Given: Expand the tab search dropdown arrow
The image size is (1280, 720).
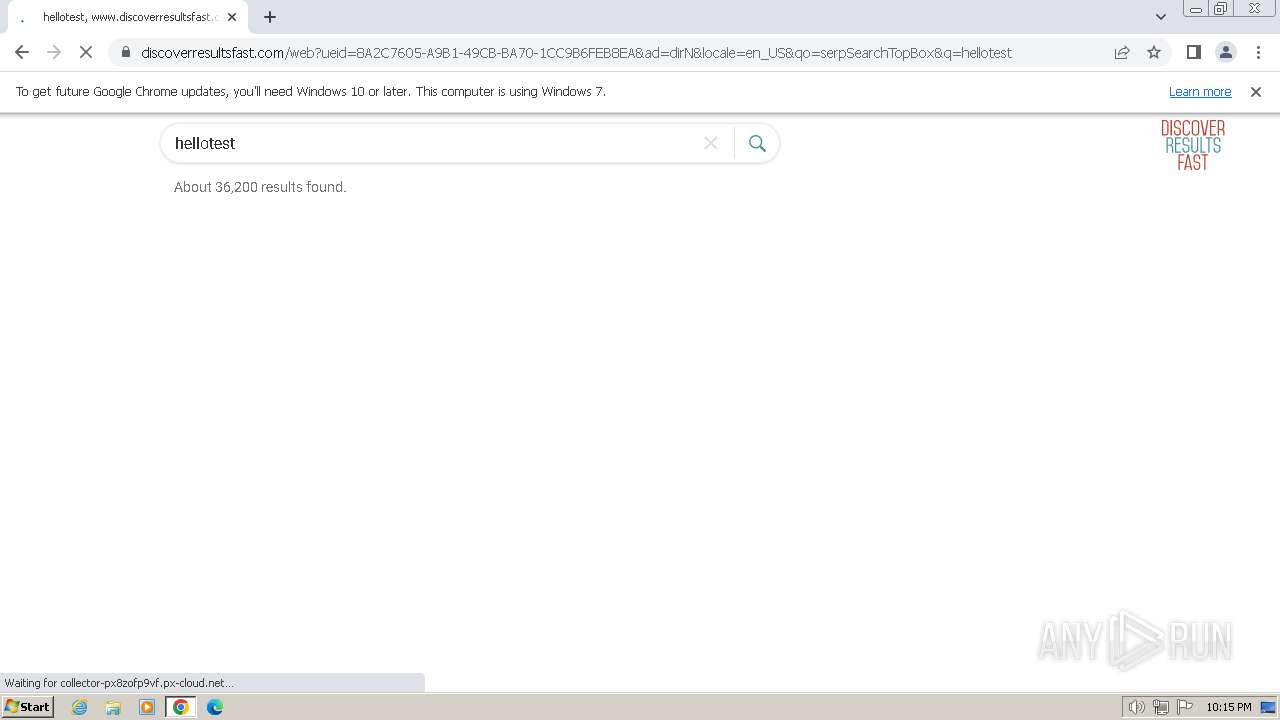Looking at the screenshot, I should [1161, 17].
